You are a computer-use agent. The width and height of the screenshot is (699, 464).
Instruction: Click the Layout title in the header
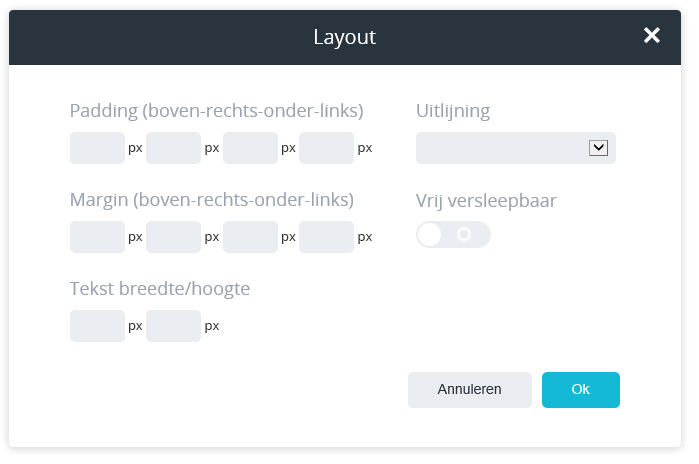coord(344,37)
